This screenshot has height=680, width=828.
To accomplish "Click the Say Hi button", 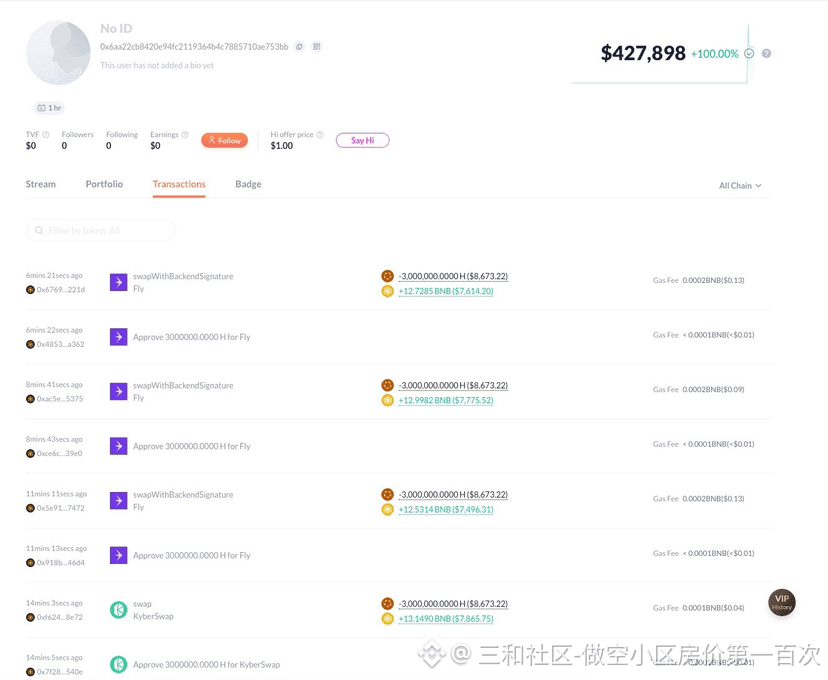I will pyautogui.click(x=363, y=140).
